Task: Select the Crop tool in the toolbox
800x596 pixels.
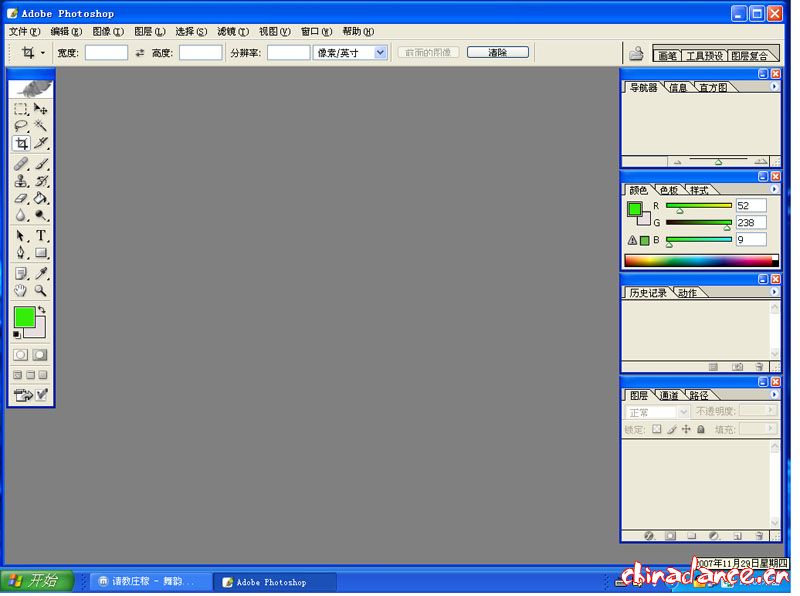Action: (x=21, y=144)
